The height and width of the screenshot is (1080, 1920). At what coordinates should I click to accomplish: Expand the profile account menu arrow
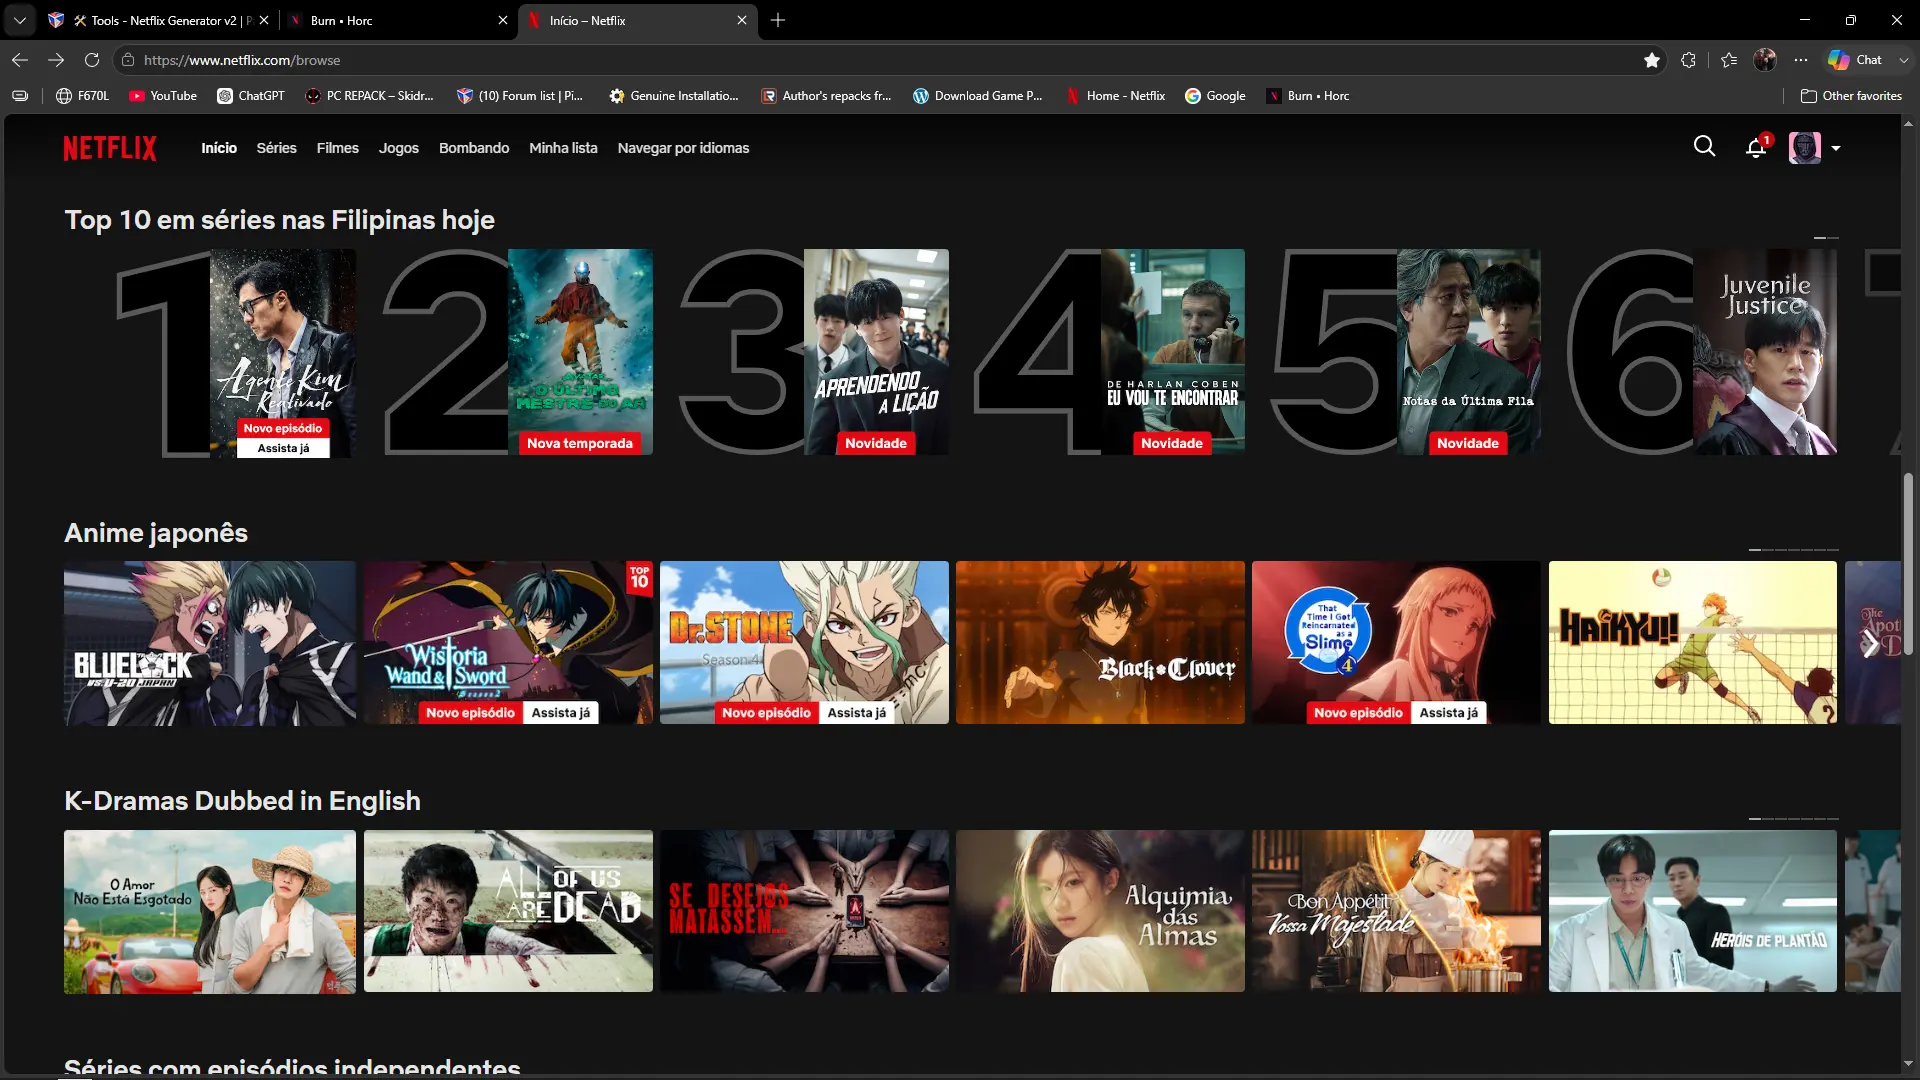[1836, 148]
